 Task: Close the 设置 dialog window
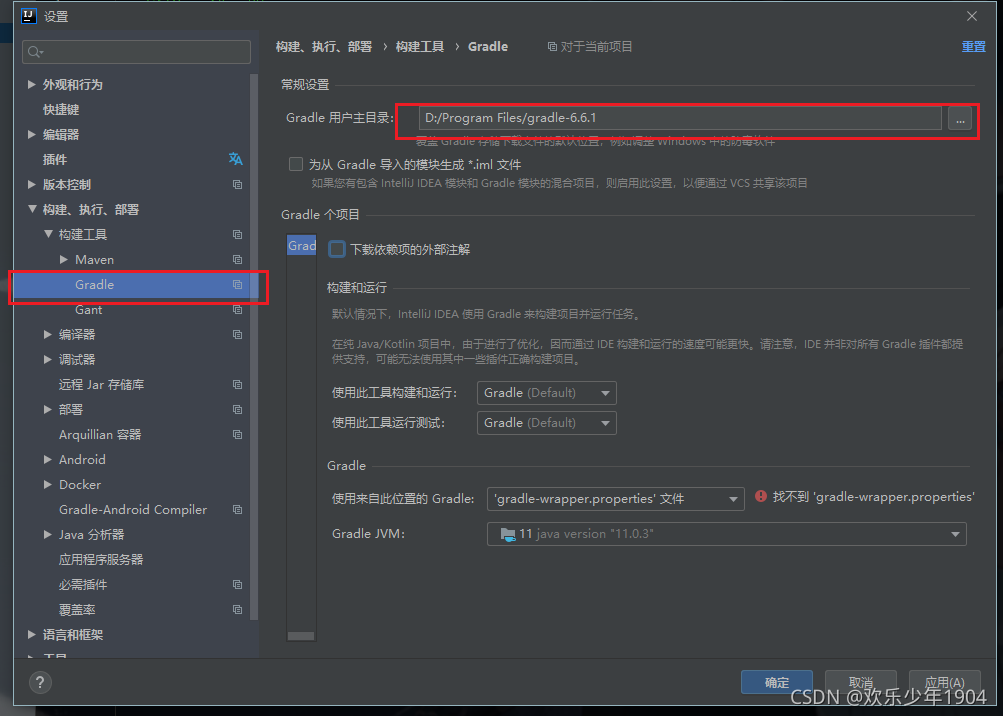coord(972,16)
